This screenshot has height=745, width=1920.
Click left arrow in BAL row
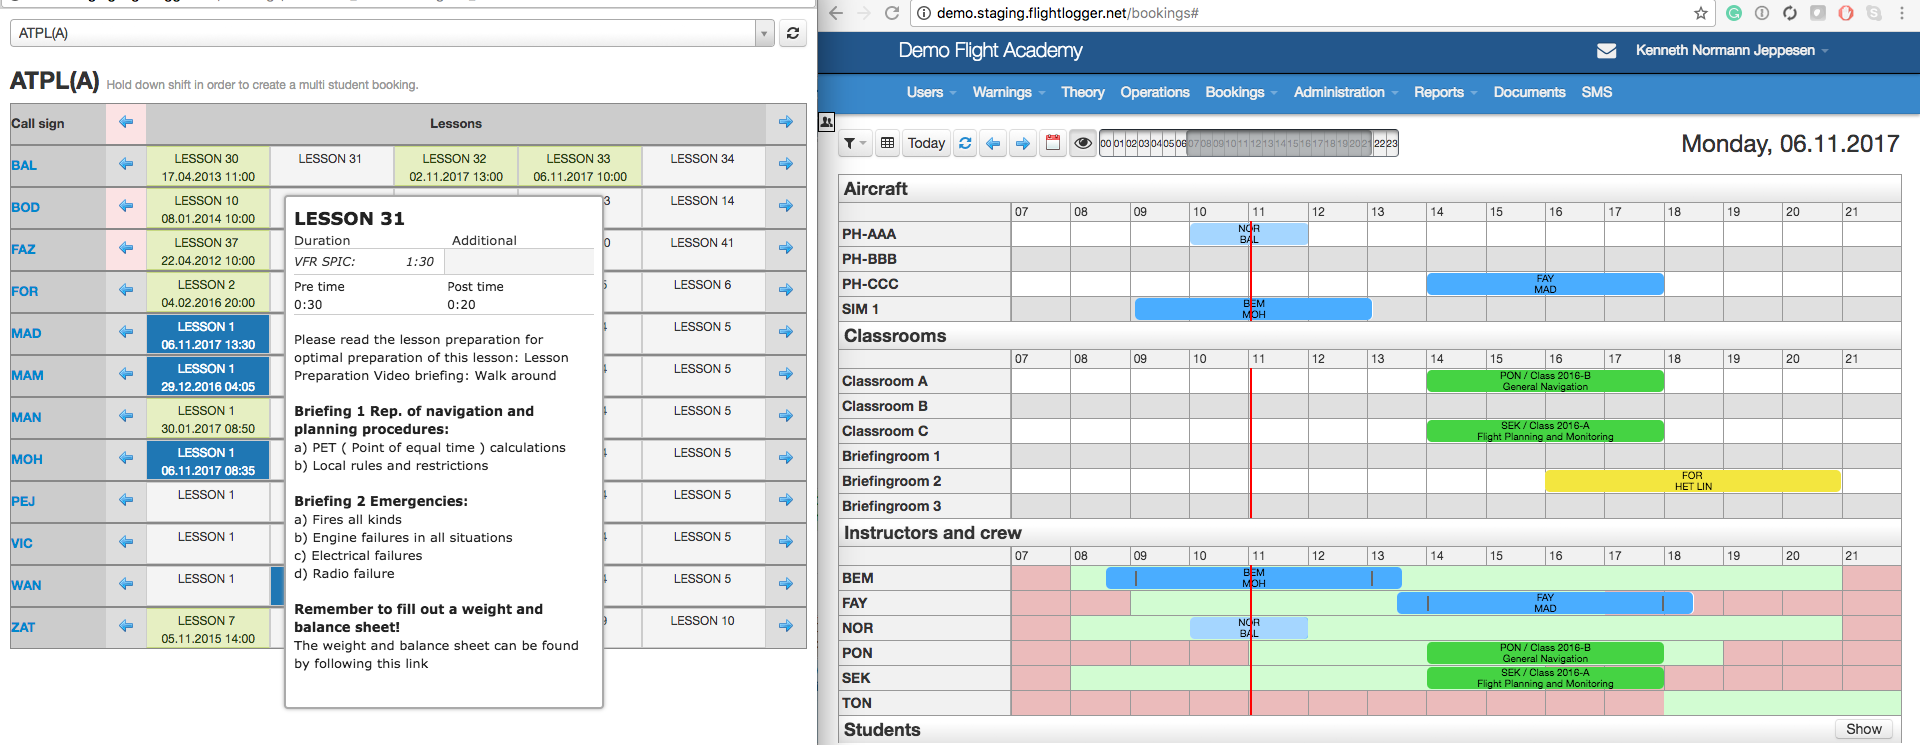(126, 164)
